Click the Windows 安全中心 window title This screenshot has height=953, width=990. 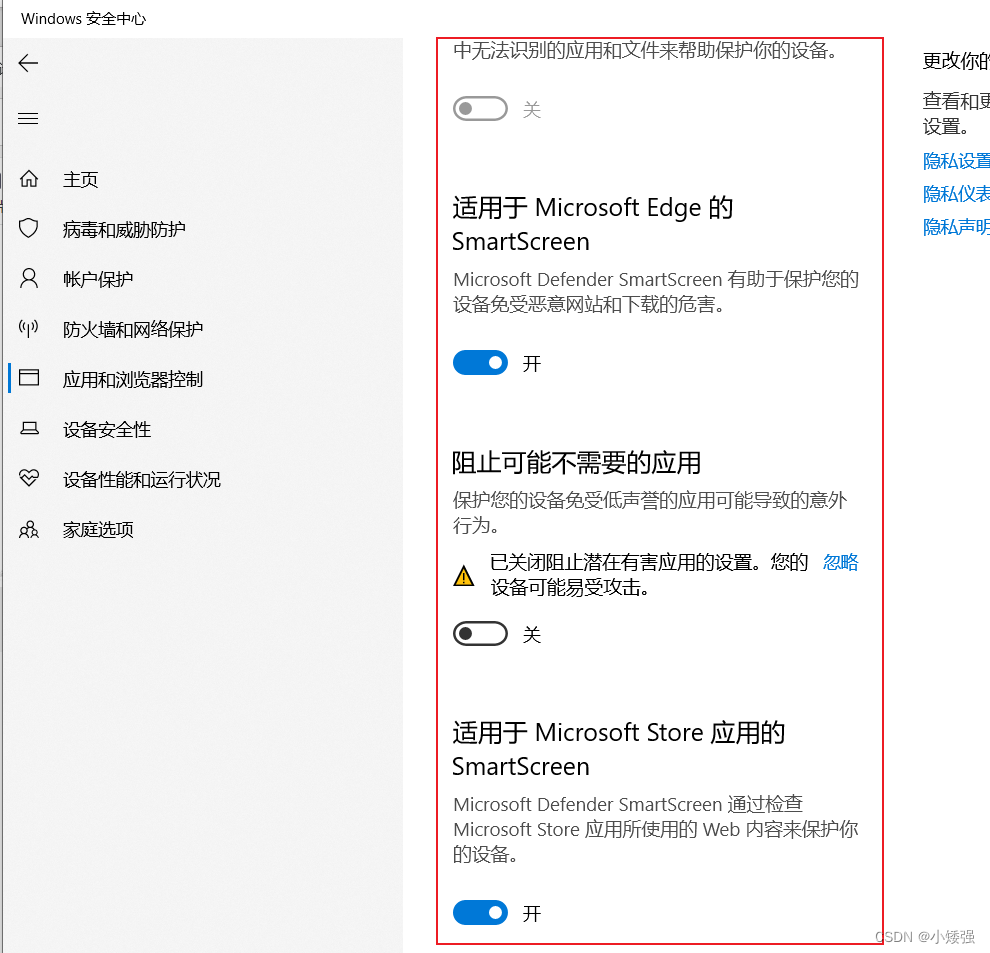click(x=83, y=19)
